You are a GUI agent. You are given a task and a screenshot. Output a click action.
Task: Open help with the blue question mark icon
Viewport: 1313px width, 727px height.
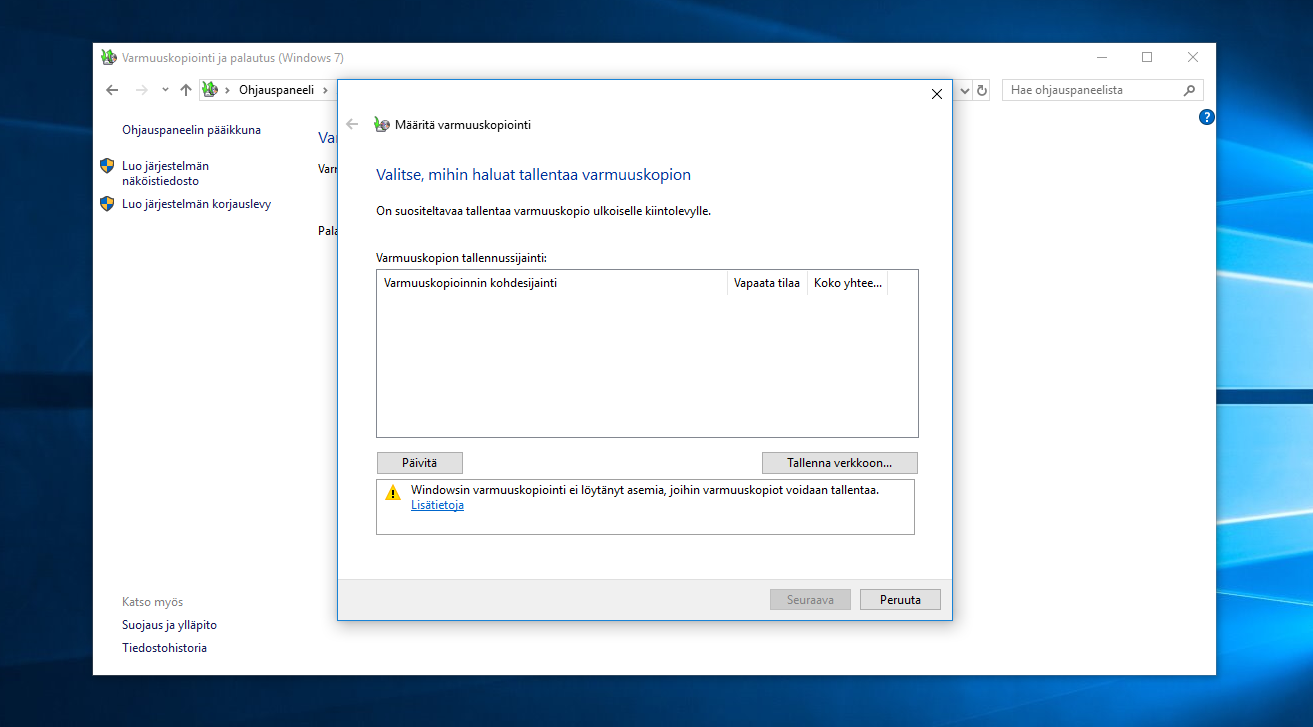pos(1206,117)
